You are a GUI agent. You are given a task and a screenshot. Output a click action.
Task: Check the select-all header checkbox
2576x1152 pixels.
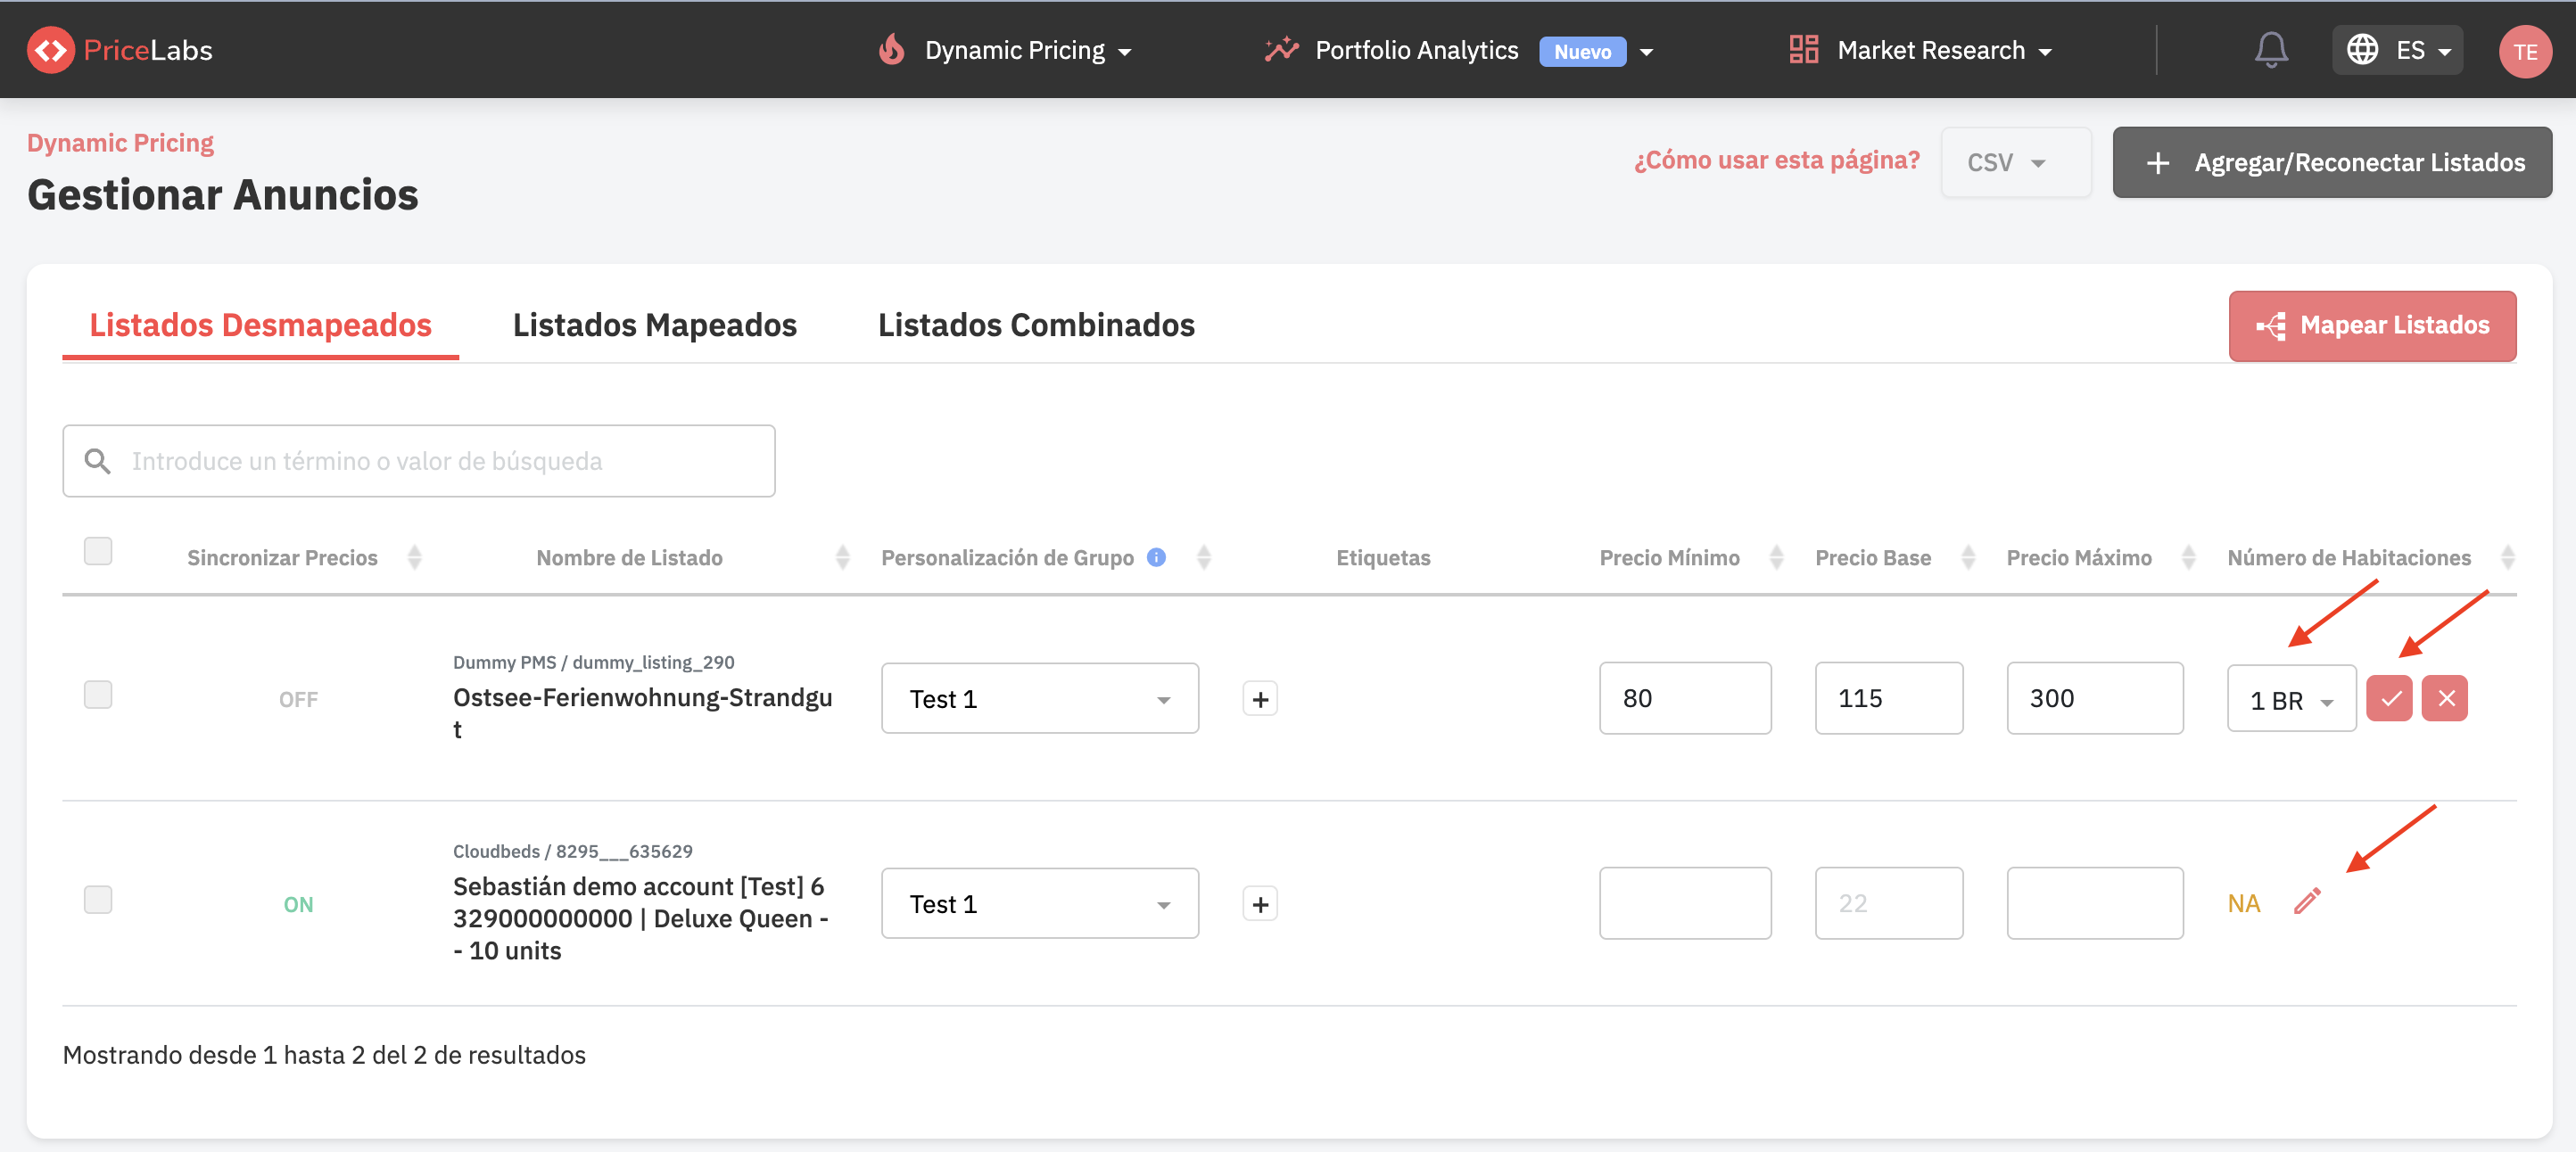pyautogui.click(x=98, y=551)
